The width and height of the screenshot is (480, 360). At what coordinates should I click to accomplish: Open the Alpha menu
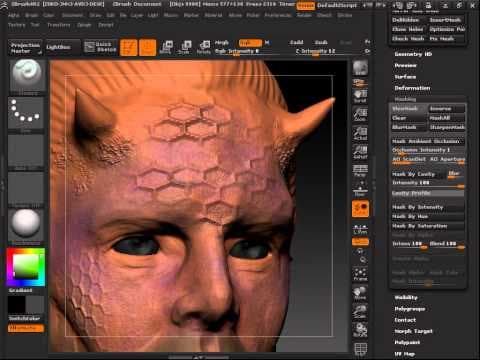tap(14, 15)
